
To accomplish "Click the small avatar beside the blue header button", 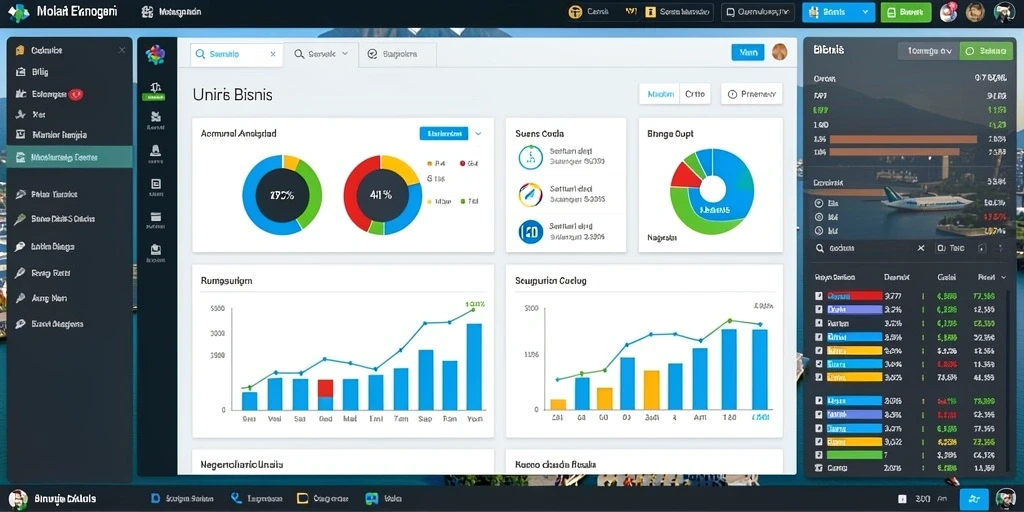I will pos(779,52).
